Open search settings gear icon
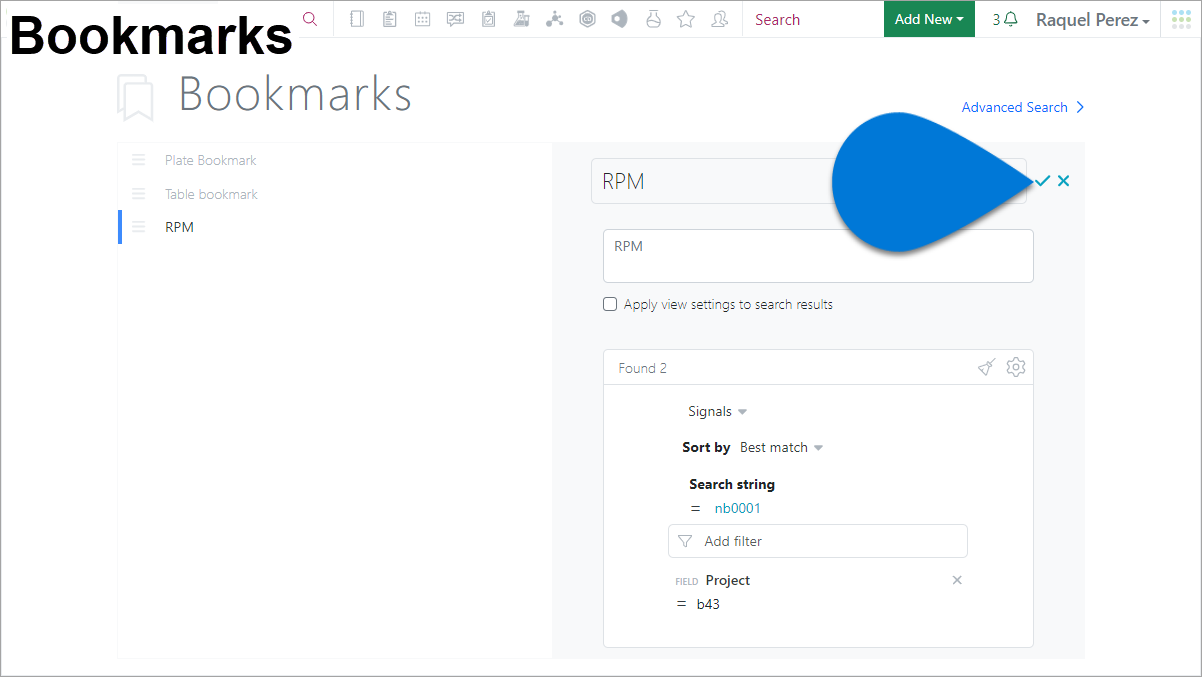 (x=1016, y=367)
